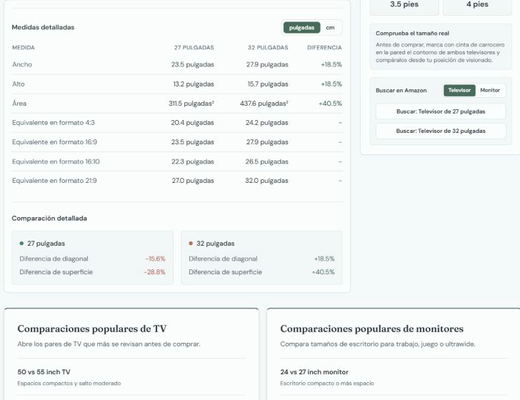
Task: Click the 437.6 pulgadas² area value
Action: point(264,104)
